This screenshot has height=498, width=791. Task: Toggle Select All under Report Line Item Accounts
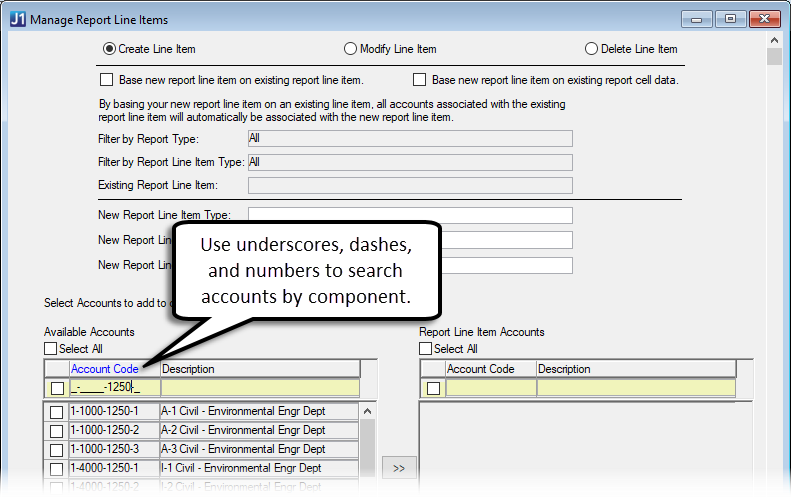(426, 349)
